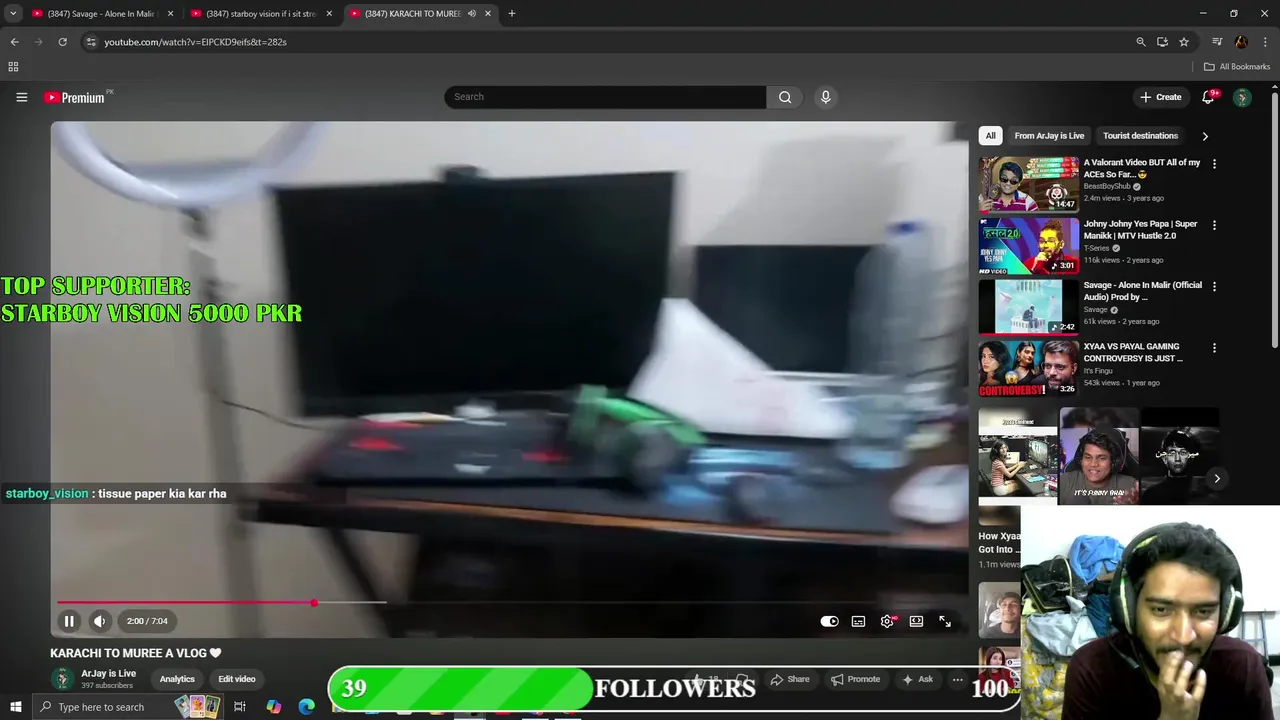Select the From ArJay is Live chip
The image size is (1280, 720).
(1049, 136)
